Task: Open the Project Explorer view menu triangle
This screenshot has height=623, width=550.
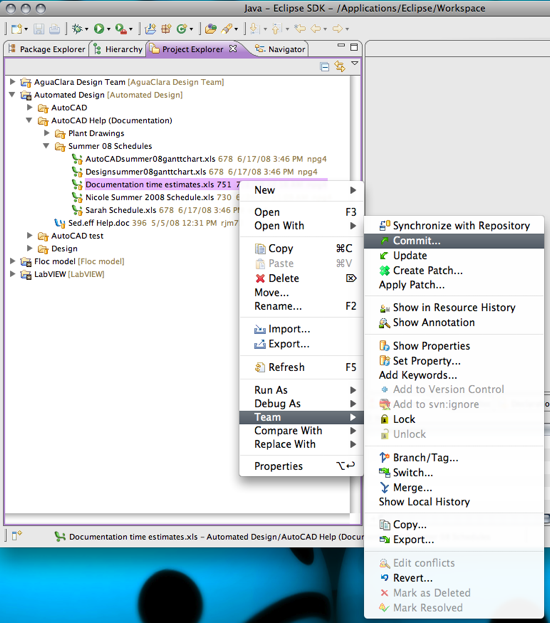Action: (x=354, y=63)
